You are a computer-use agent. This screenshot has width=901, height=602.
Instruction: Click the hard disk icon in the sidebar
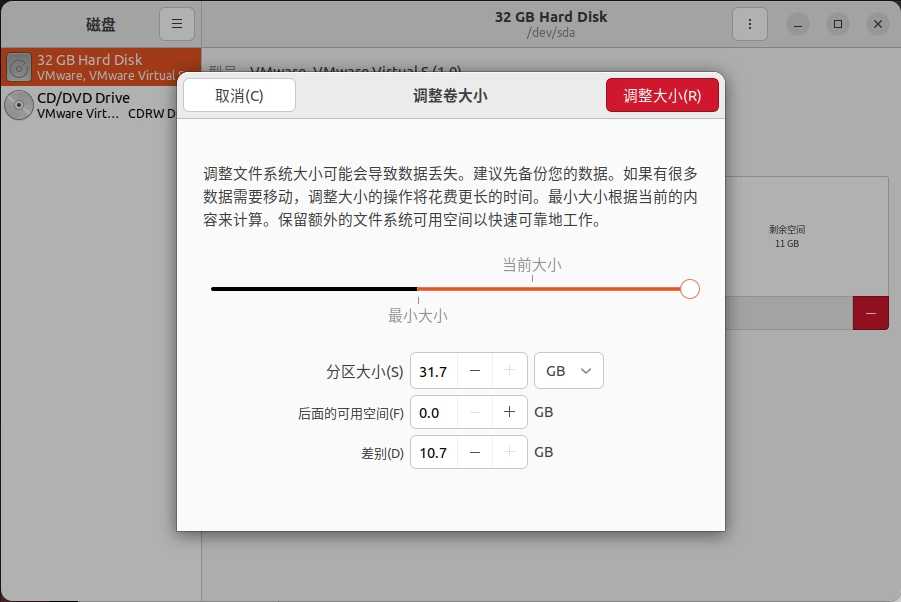click(x=19, y=67)
